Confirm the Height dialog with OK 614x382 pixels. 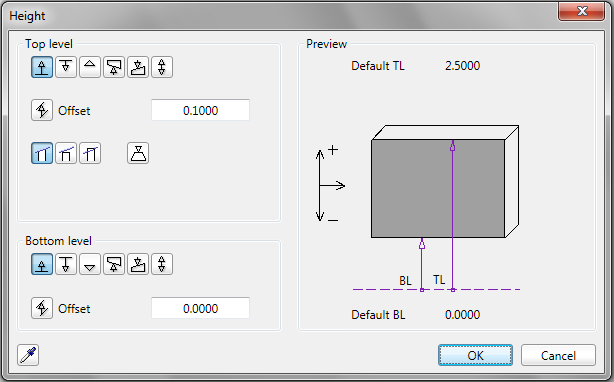point(475,355)
